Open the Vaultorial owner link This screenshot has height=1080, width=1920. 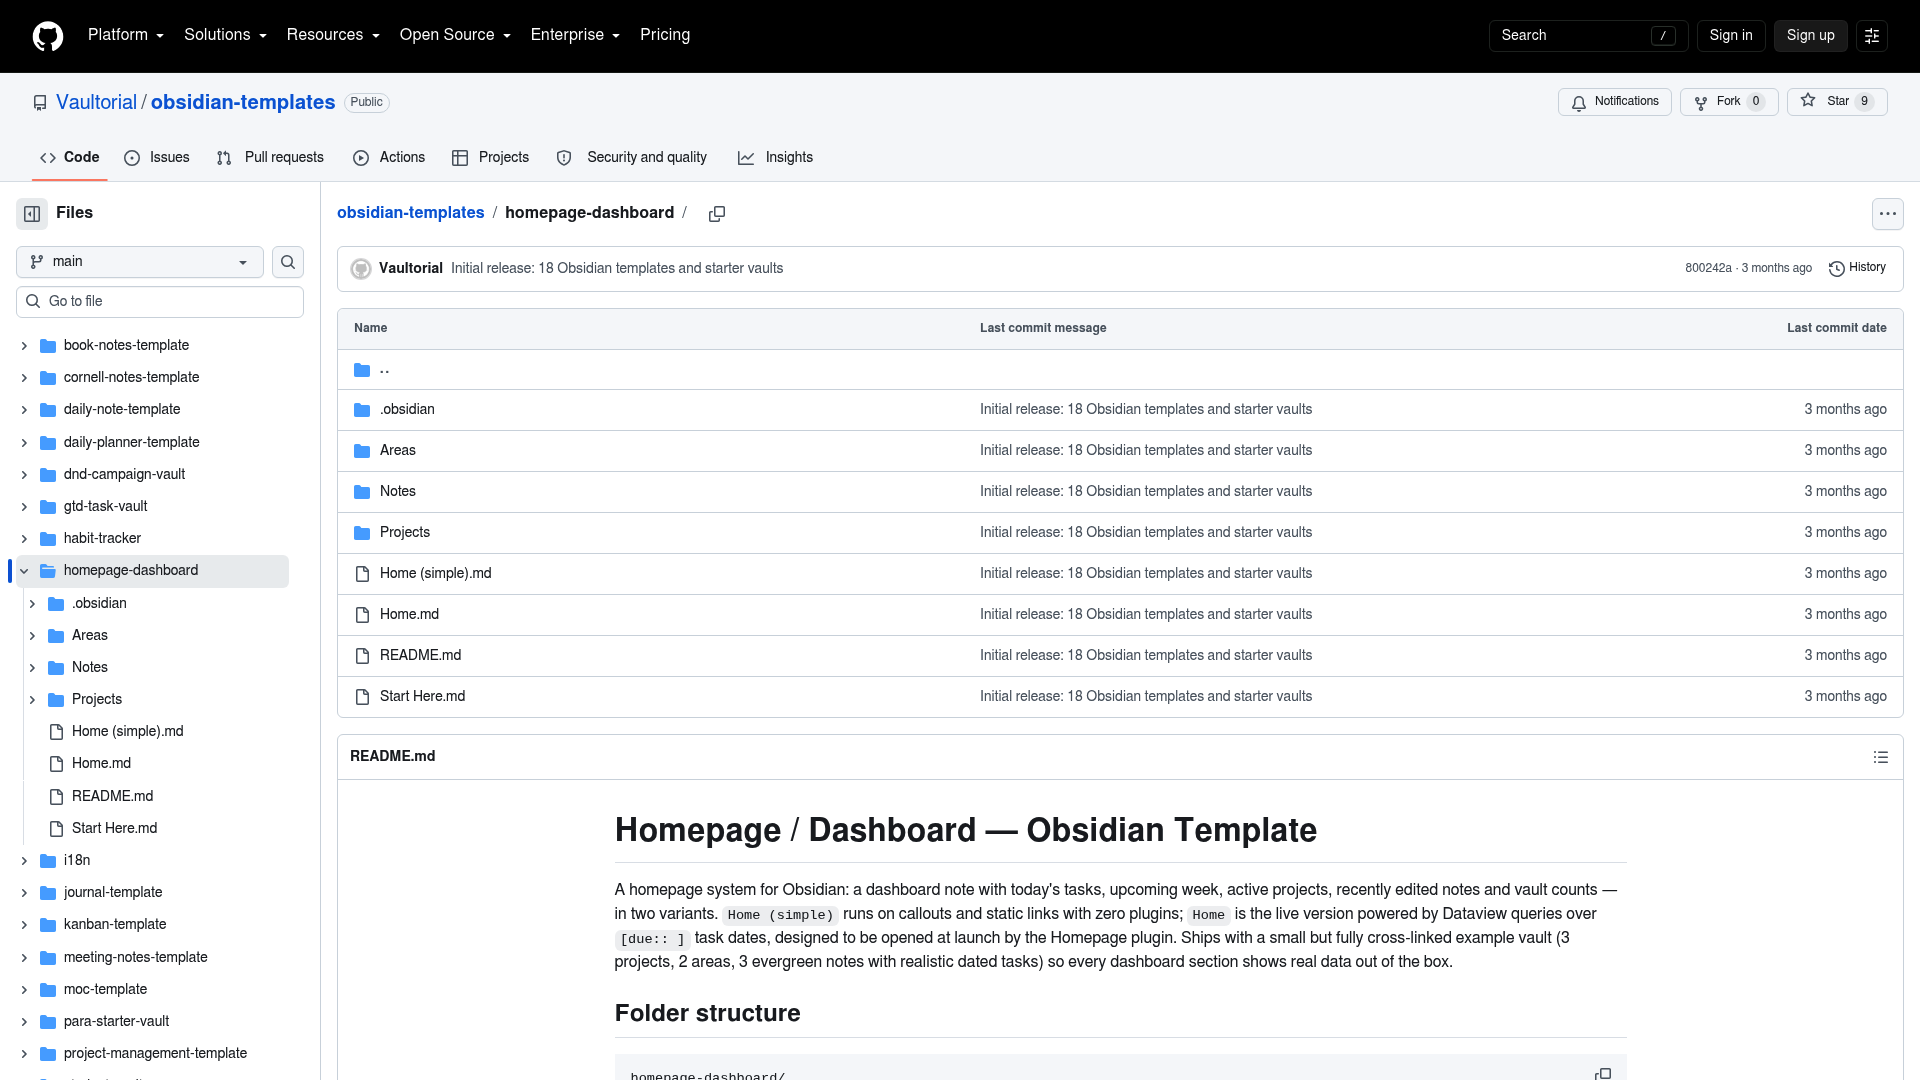[x=96, y=103]
